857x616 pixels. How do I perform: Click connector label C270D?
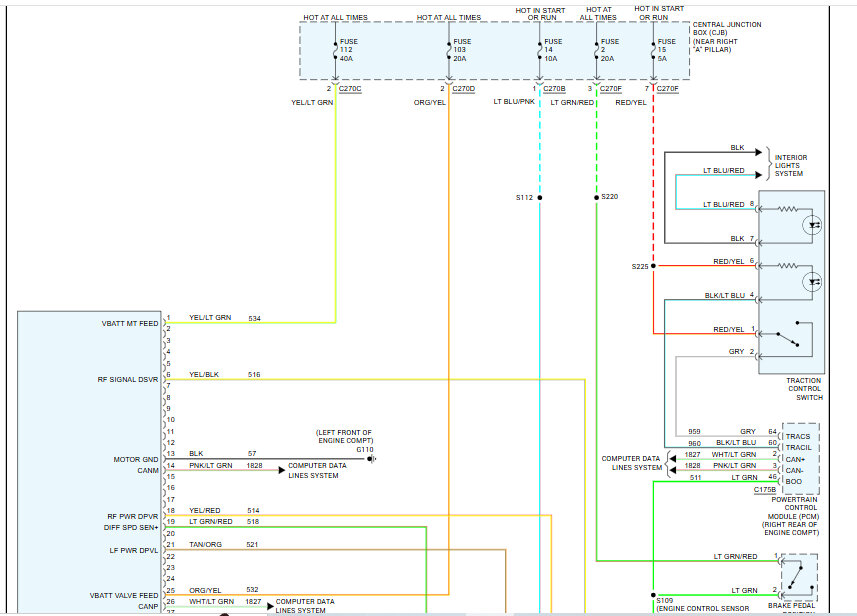[463, 89]
